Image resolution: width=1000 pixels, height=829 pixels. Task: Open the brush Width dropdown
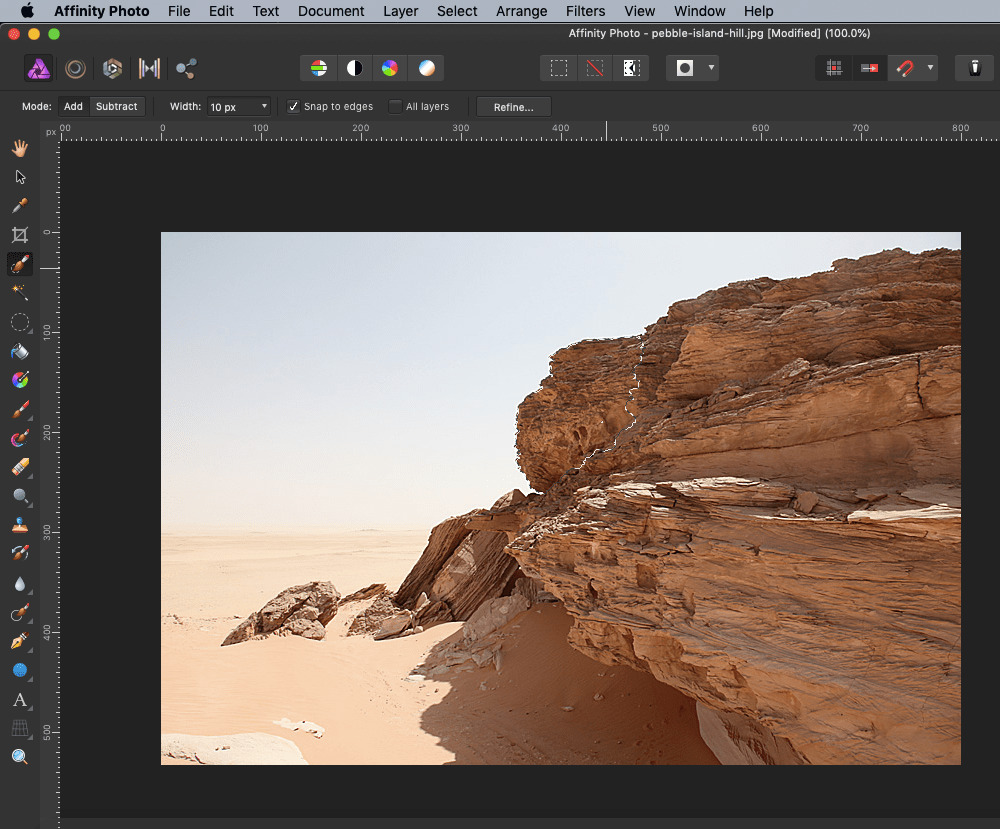264,107
